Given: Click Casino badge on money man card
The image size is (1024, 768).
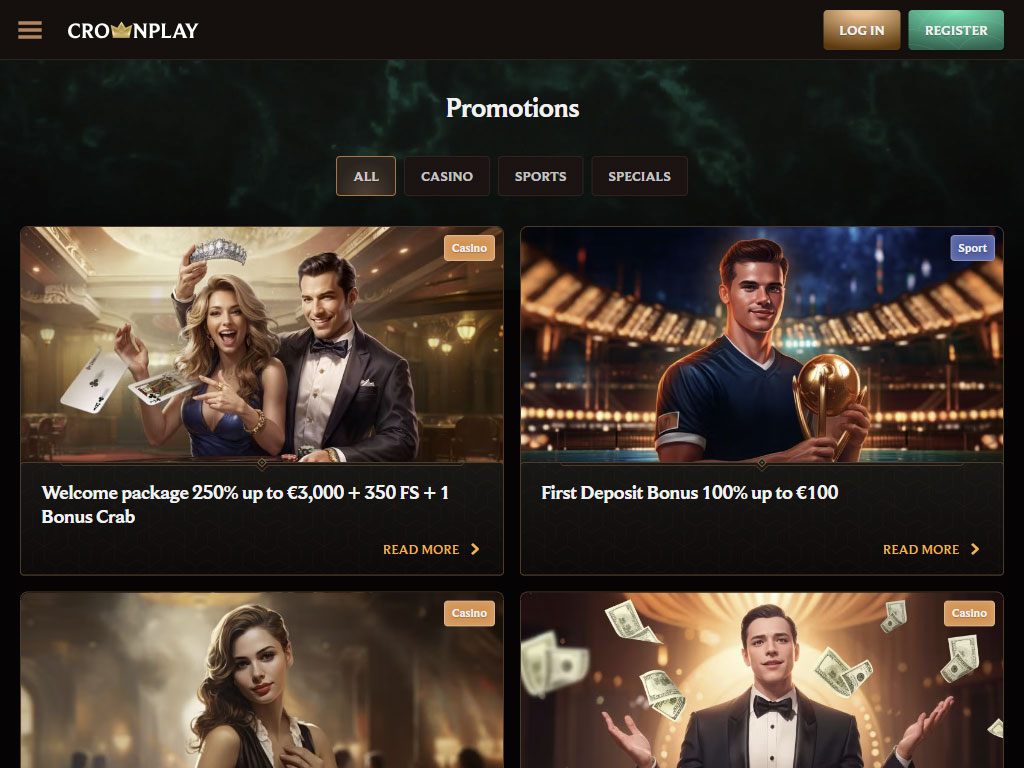Looking at the screenshot, I should (x=969, y=613).
